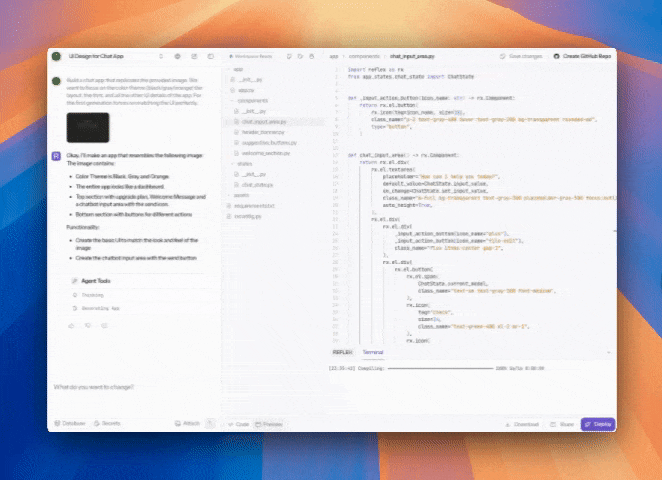
Task: Click the thumbs up icon under the response
Action: [71, 325]
